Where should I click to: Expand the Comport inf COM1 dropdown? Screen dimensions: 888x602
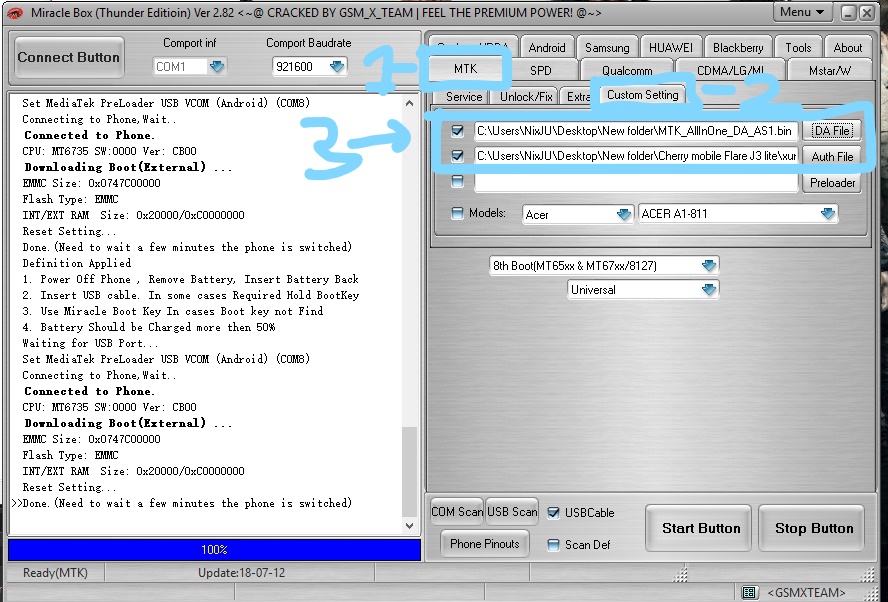[217, 67]
